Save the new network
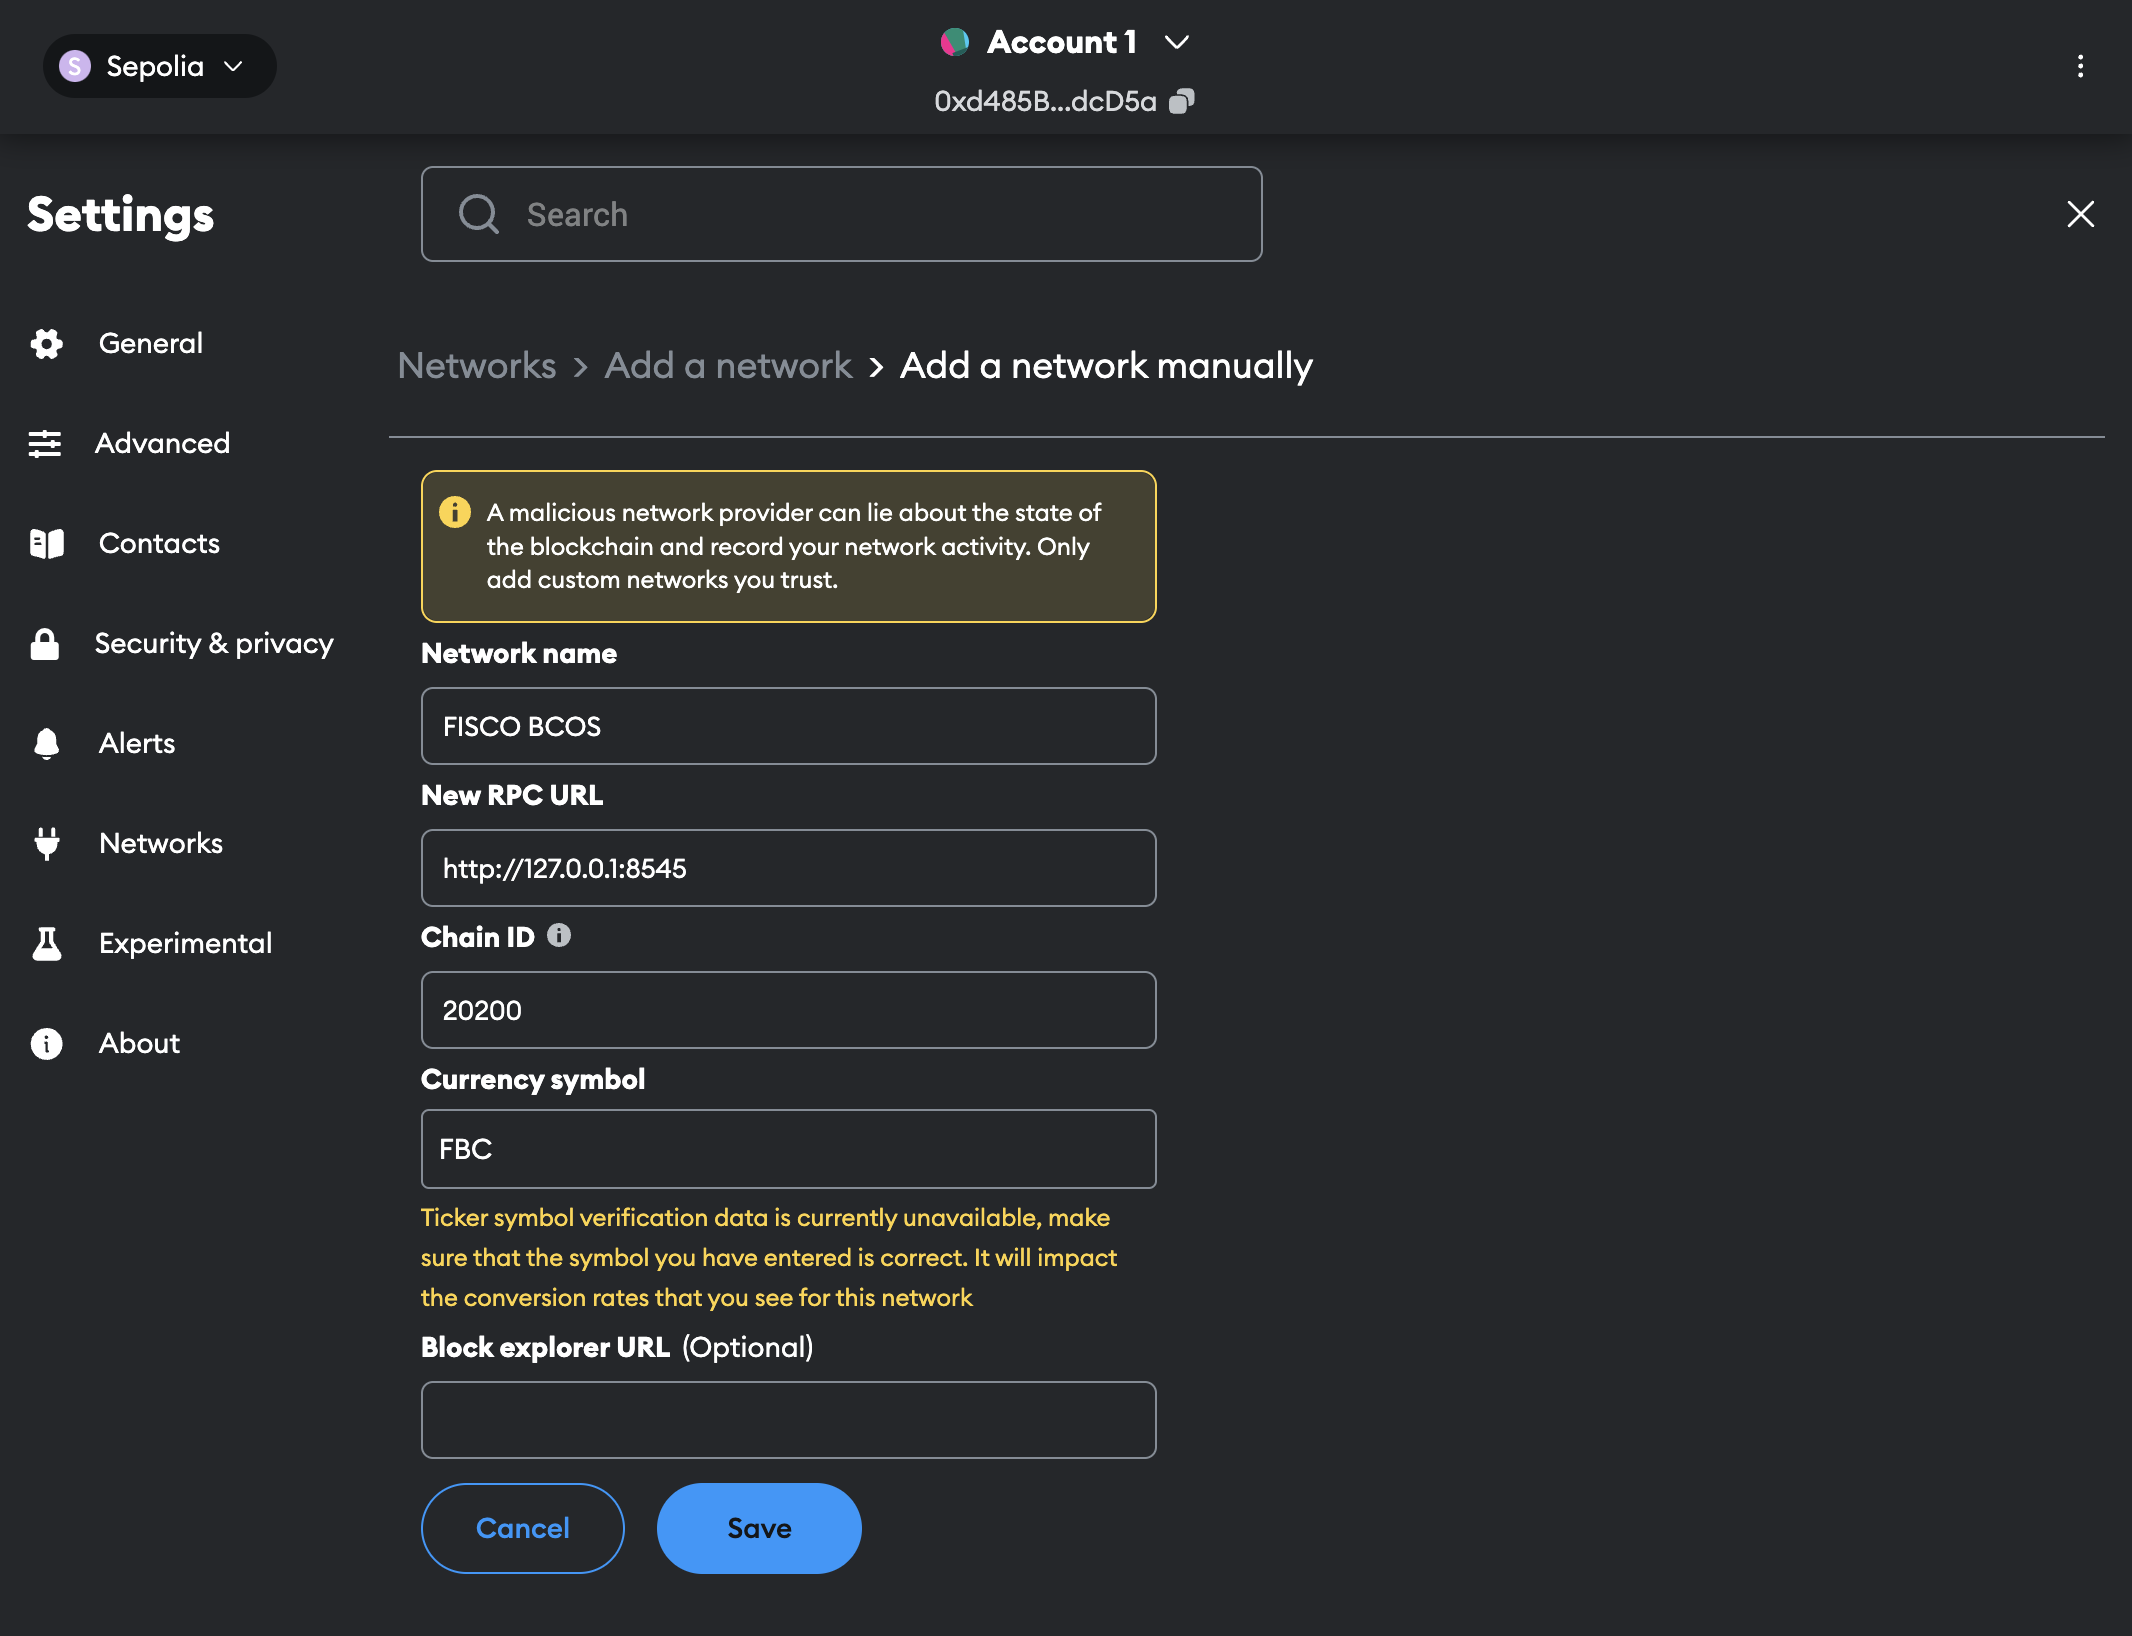This screenshot has height=1636, width=2132. point(759,1528)
